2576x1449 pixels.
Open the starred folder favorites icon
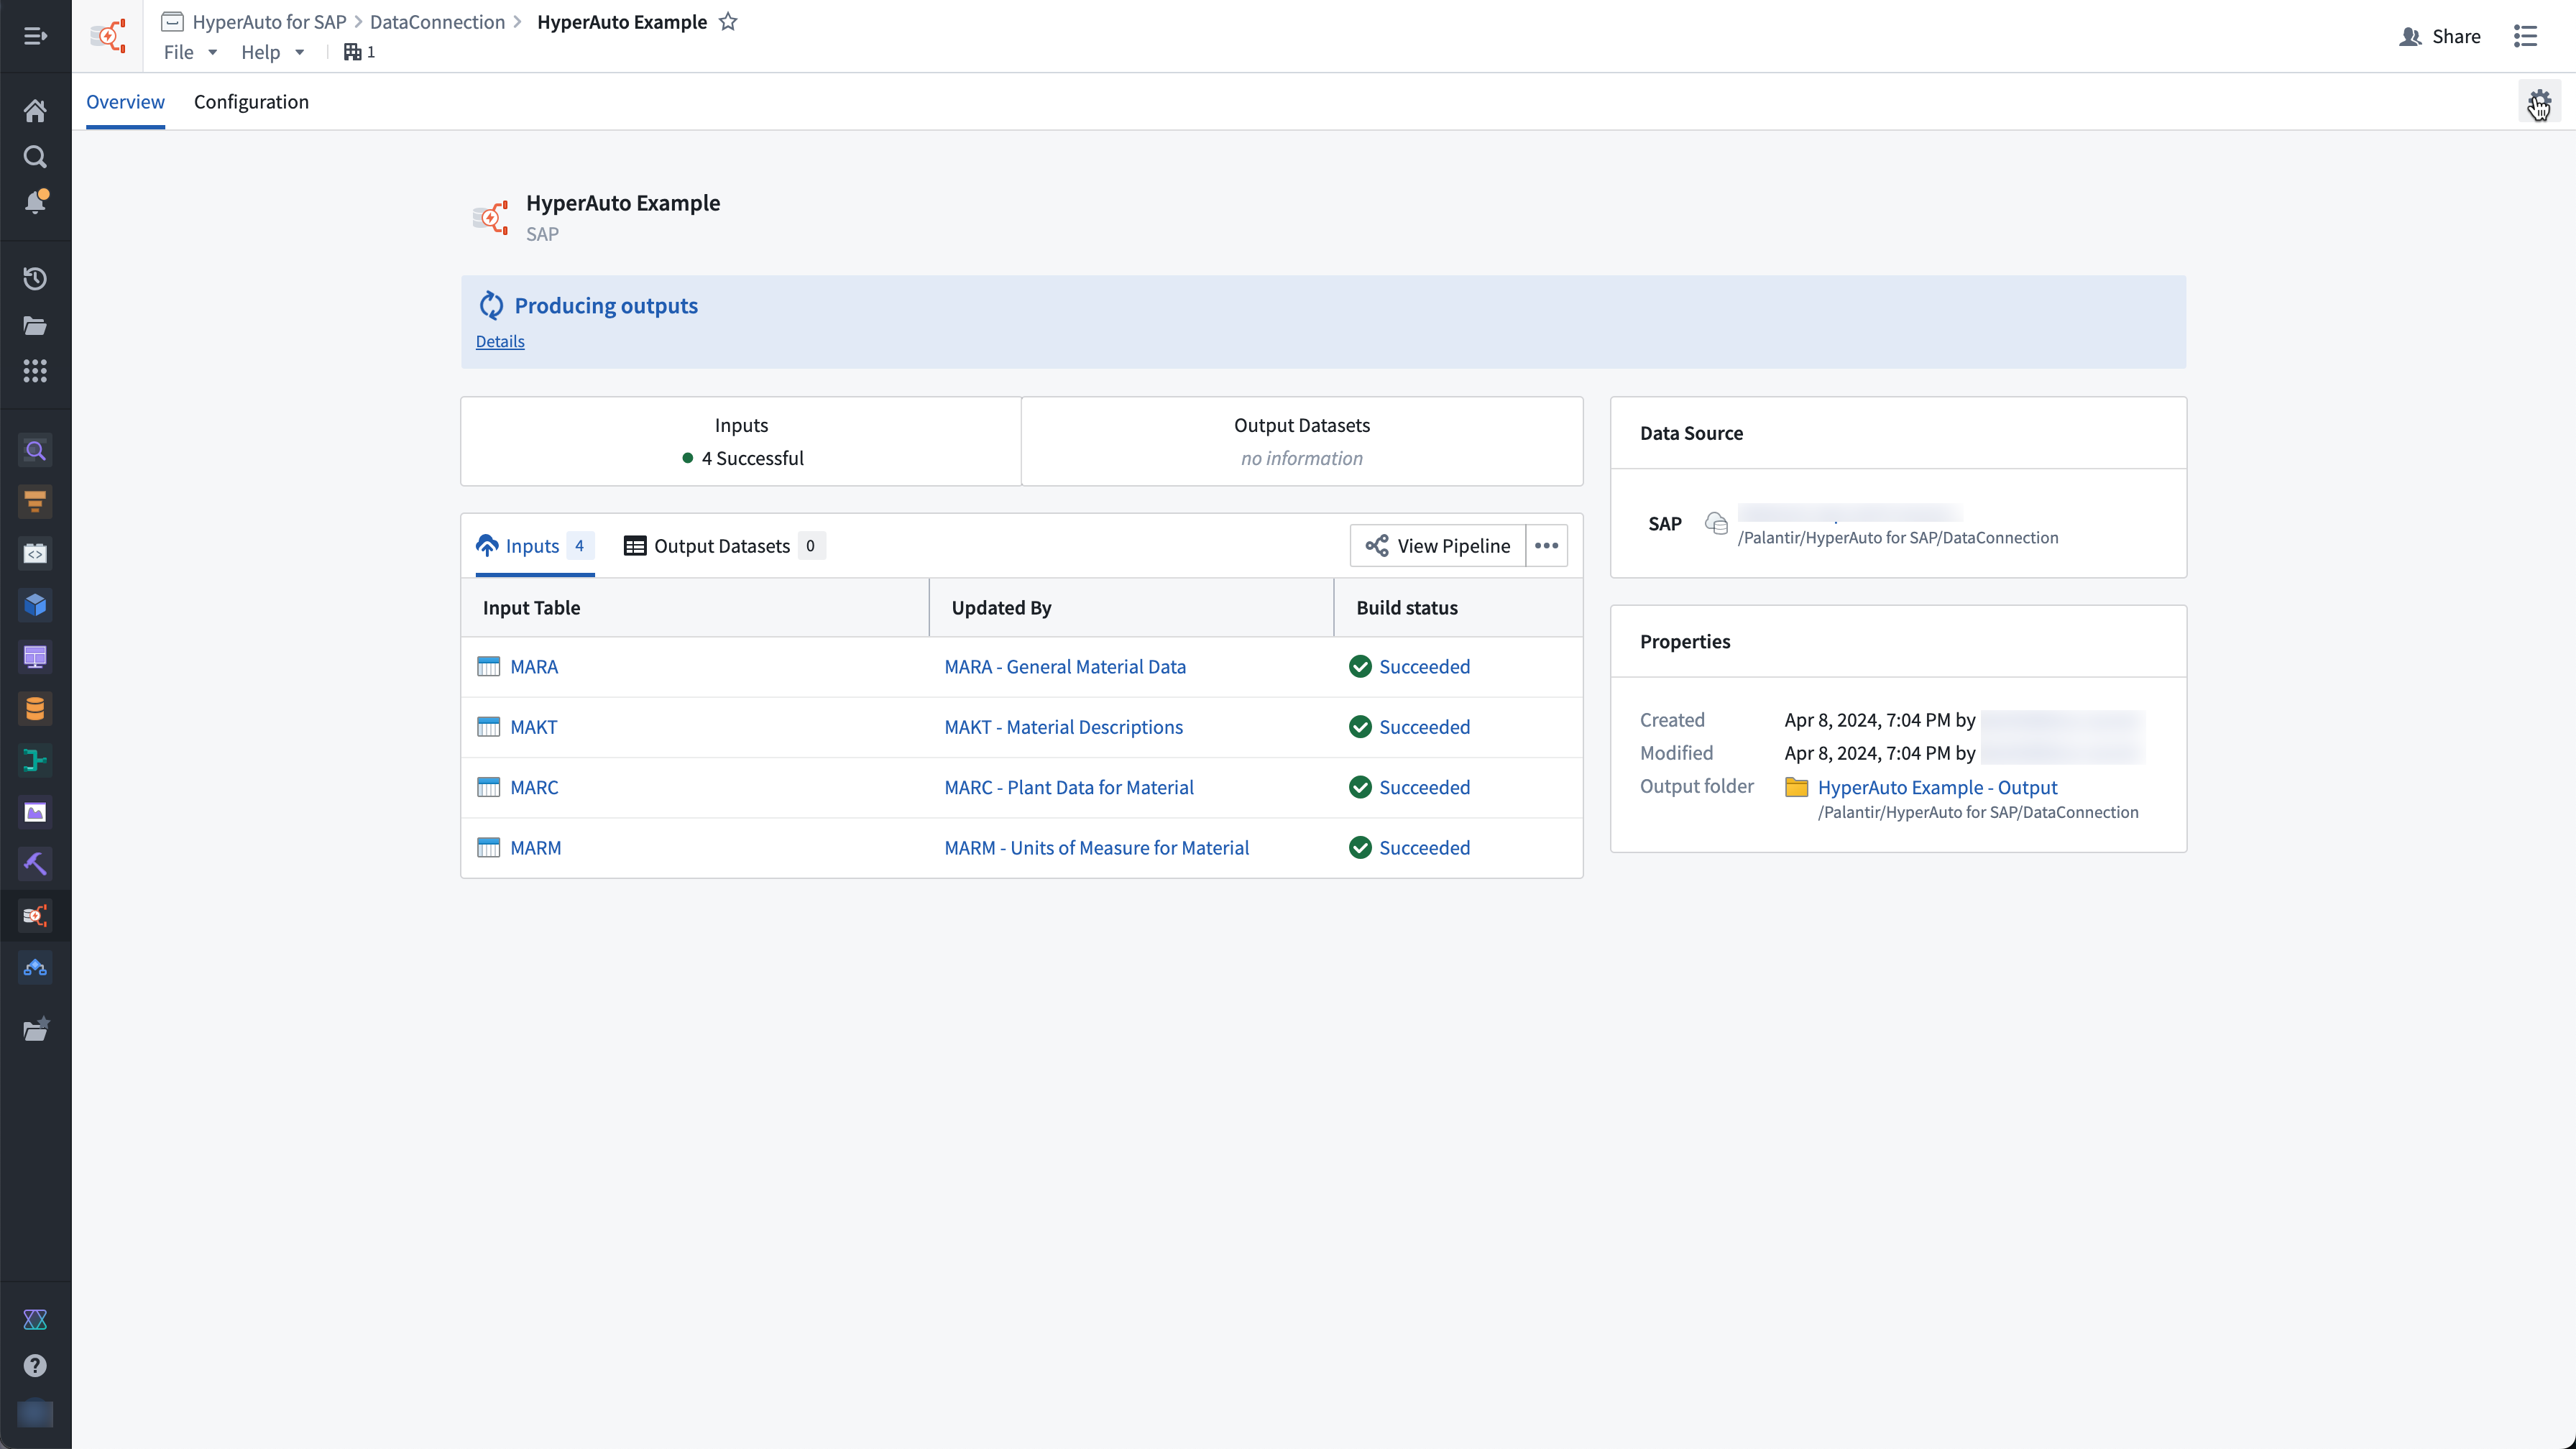(x=35, y=1030)
